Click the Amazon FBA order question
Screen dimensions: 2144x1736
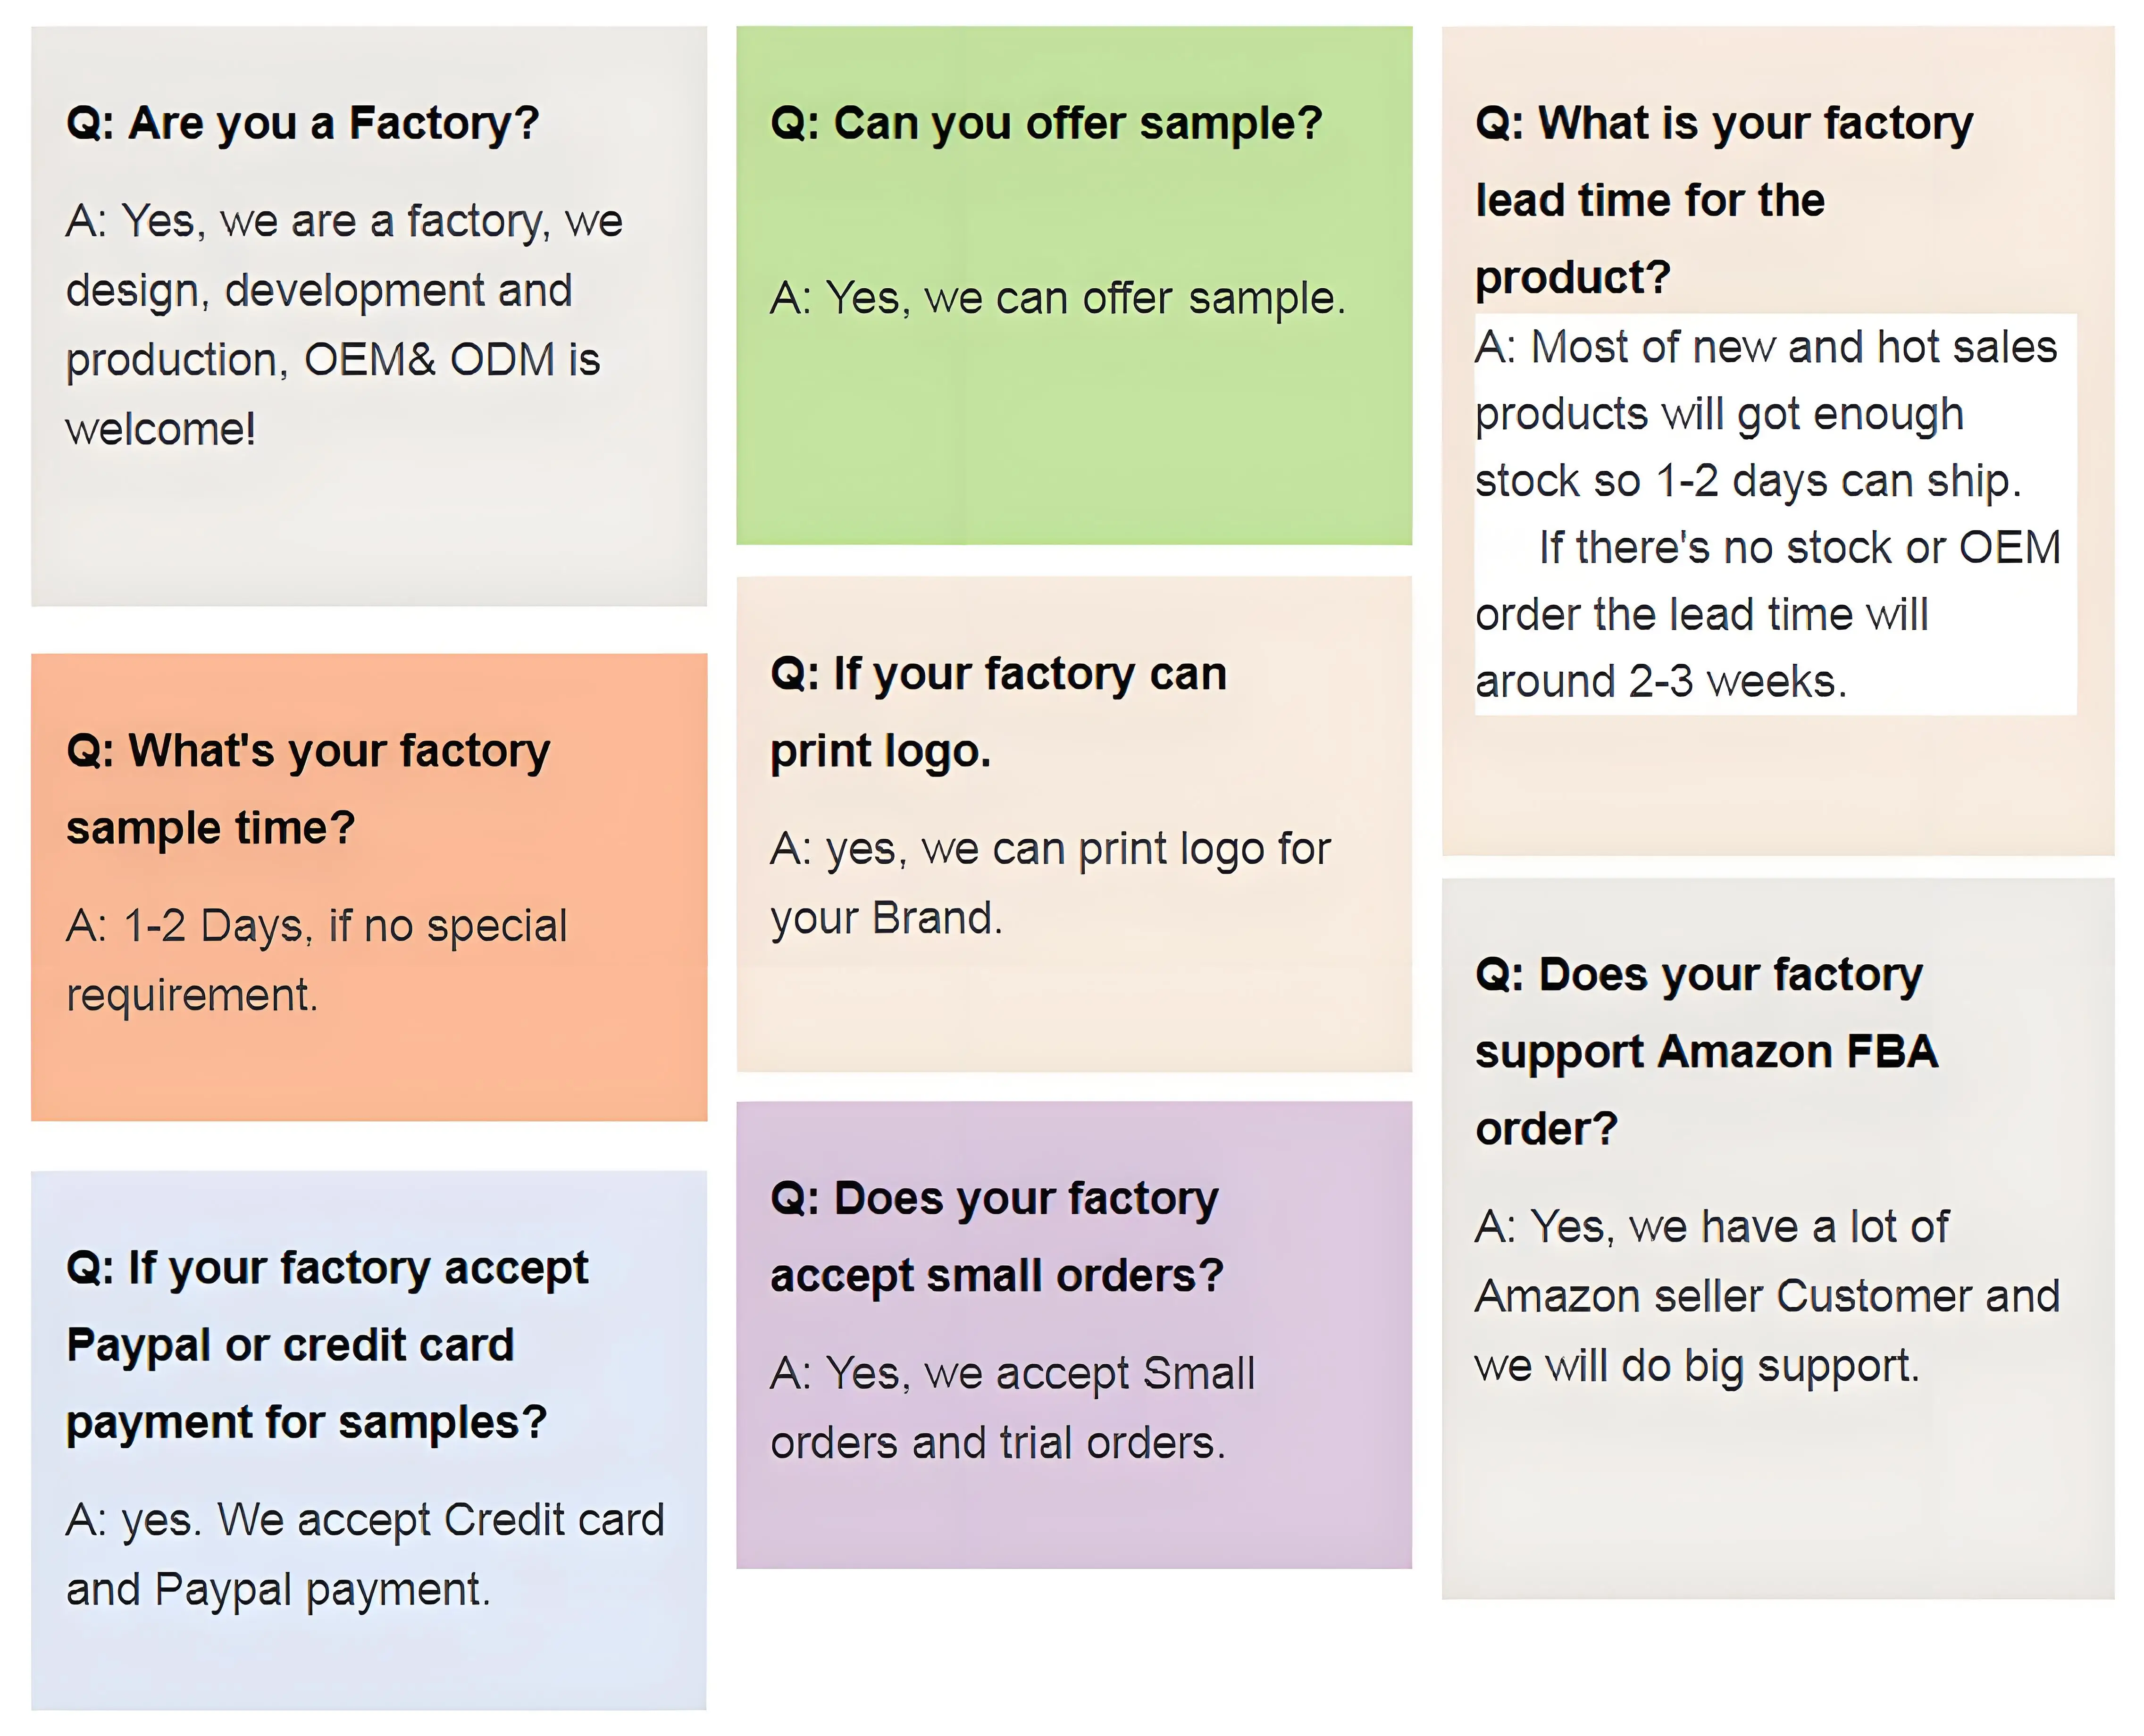click(x=1706, y=1051)
